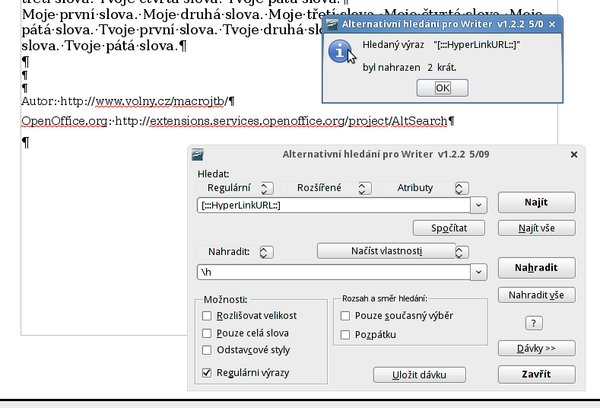
Task: Enable Rozlišovat velikost checkbox
Action: [207, 316]
